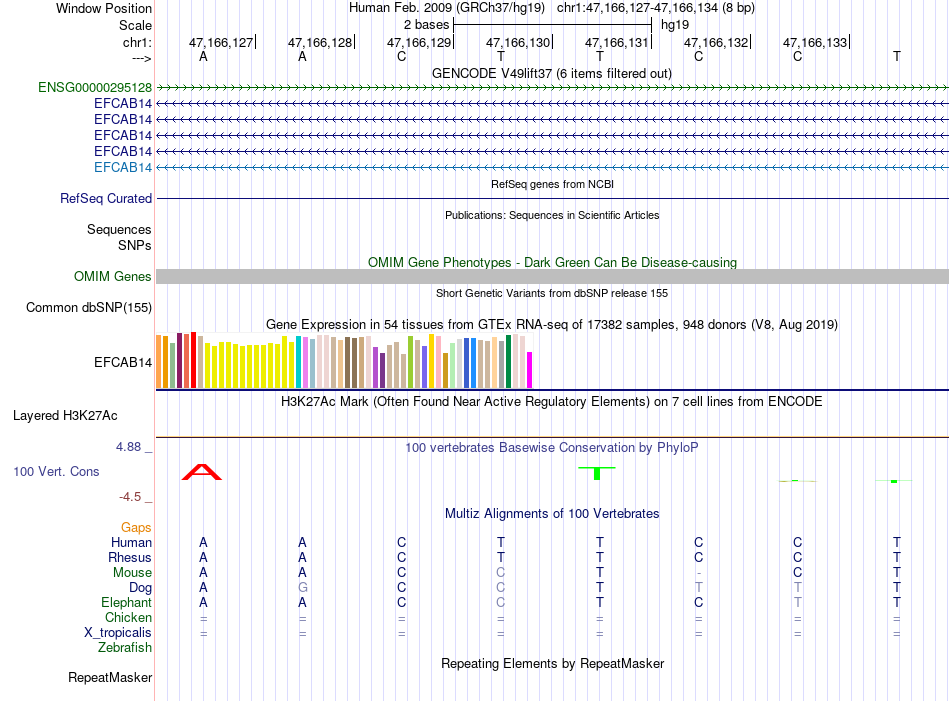
Task: Click the Rhesus species row label
Action: click(130, 557)
